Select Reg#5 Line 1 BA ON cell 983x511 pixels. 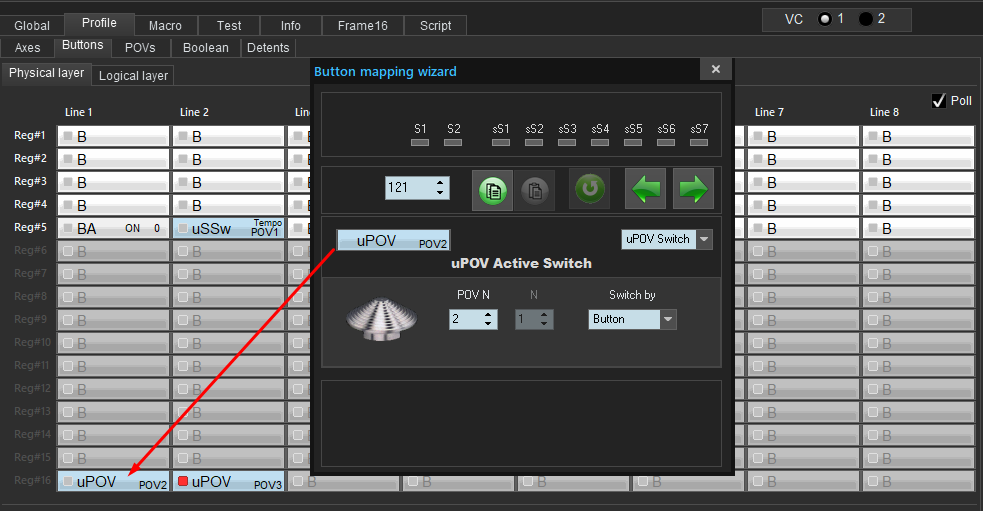point(113,228)
